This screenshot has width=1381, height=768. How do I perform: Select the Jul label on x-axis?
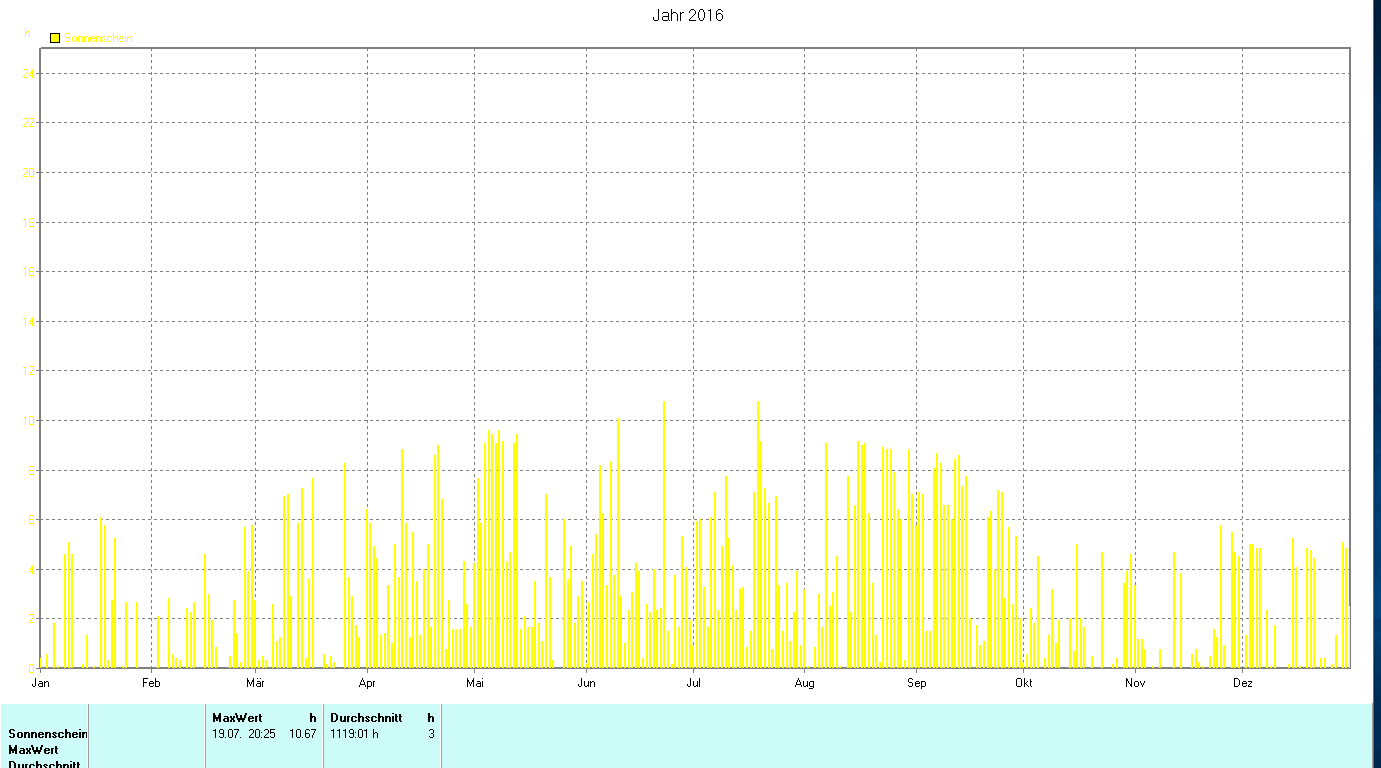694,684
